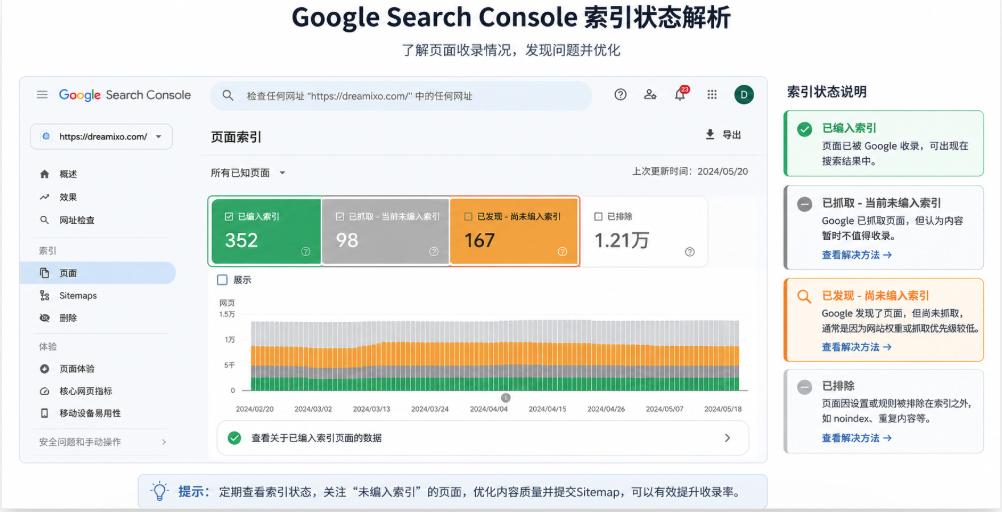Click the crossed-eye icon beside 删除

click(x=44, y=318)
